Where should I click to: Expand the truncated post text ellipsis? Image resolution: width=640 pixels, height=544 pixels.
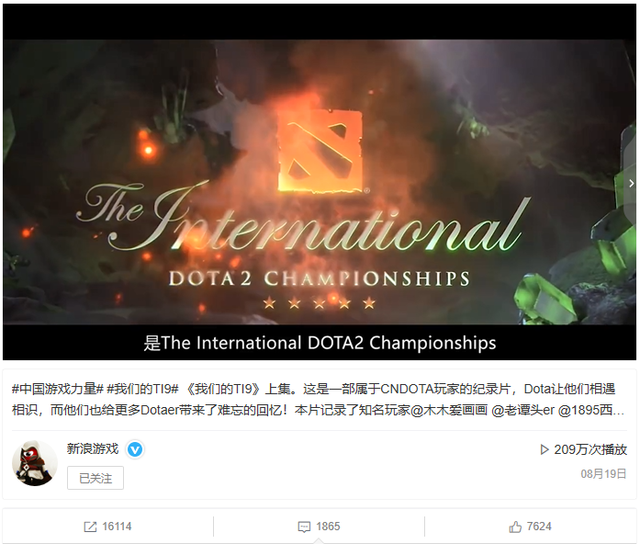tap(619, 411)
